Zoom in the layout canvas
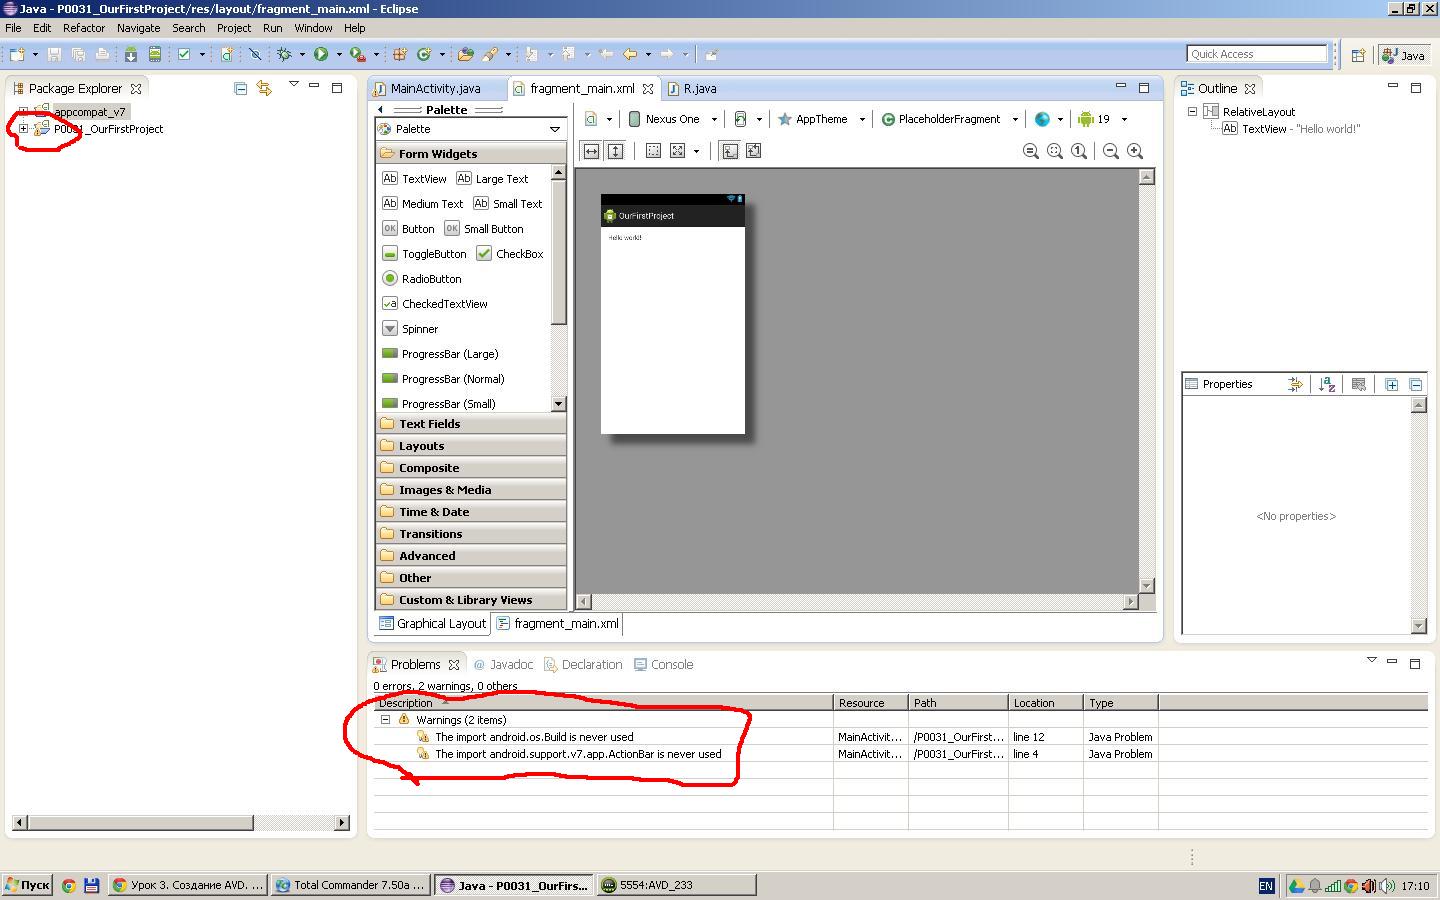Viewport: 1440px width, 900px height. [1135, 151]
